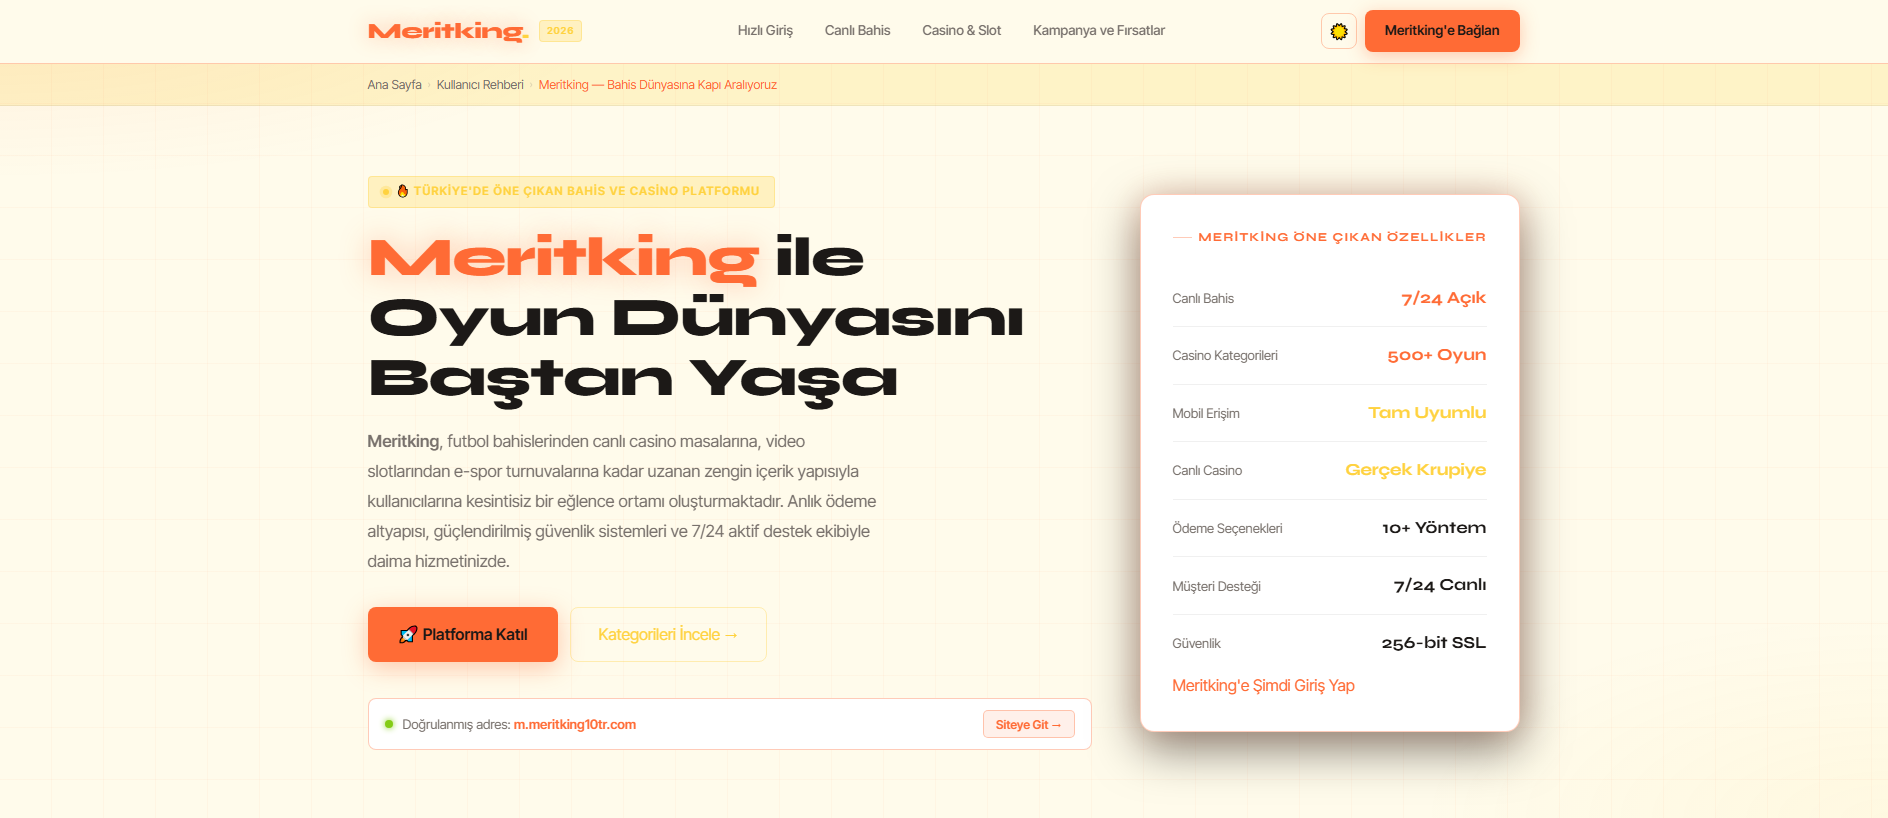Click the Siteye Git button

pos(1029,725)
